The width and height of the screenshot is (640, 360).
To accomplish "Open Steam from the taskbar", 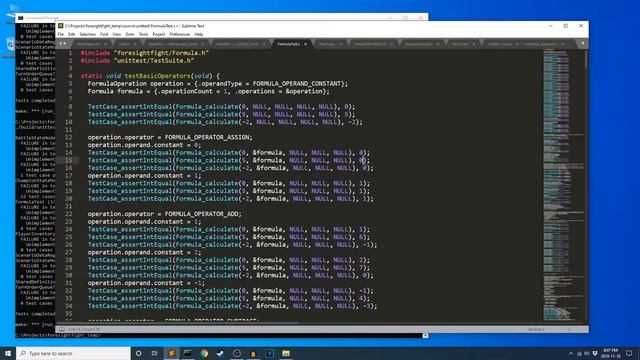I will pos(220,353).
